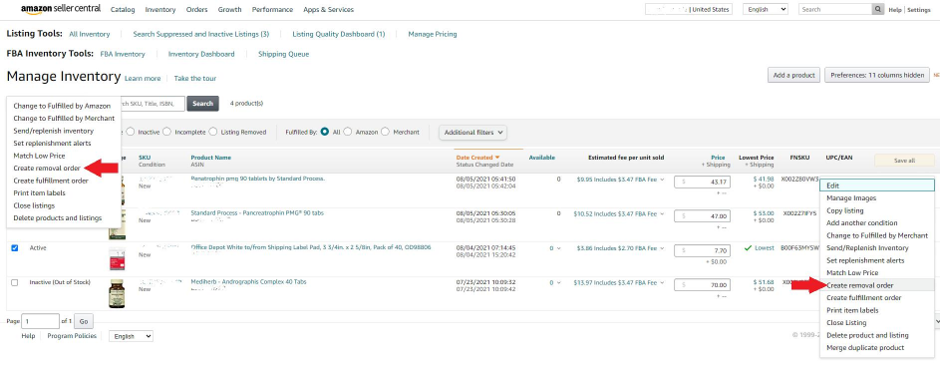The width and height of the screenshot is (940, 366).
Task: Open the Office Depot label pad product thumbnail
Action: pos(117,260)
